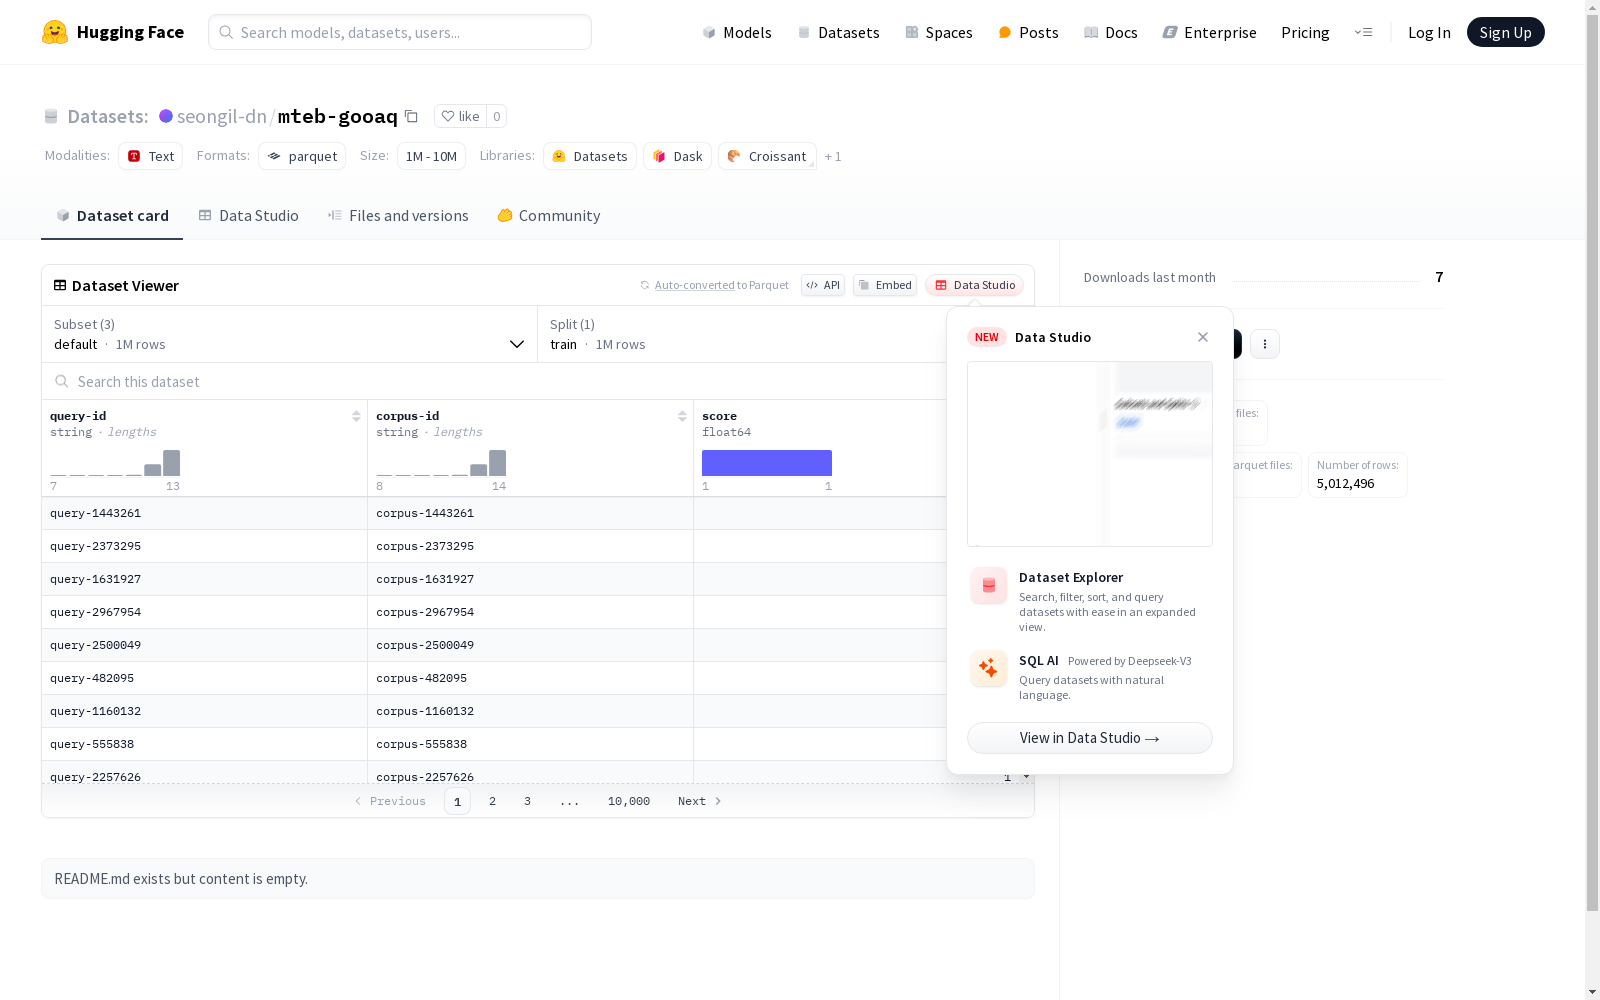This screenshot has width=1600, height=1000.
Task: Switch to the Community tab
Action: click(x=549, y=216)
